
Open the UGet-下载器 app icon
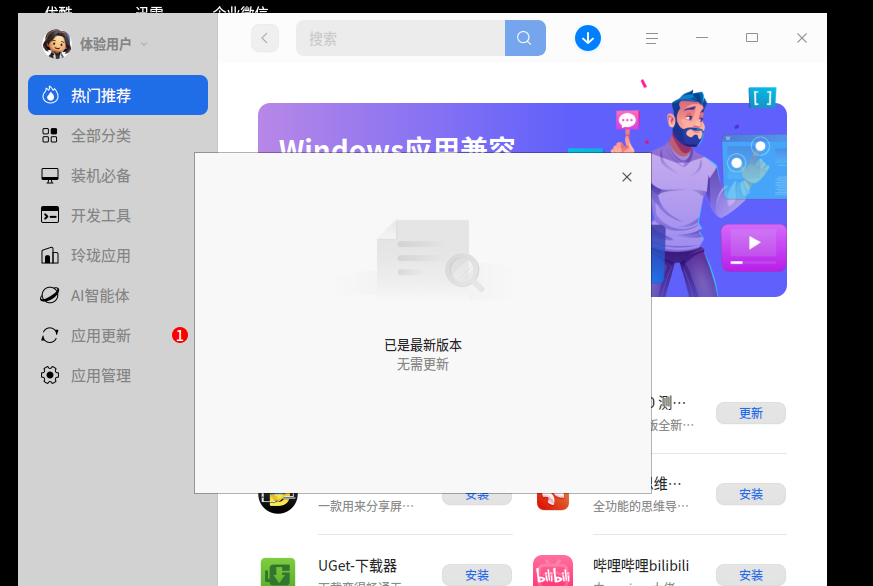coord(278,572)
